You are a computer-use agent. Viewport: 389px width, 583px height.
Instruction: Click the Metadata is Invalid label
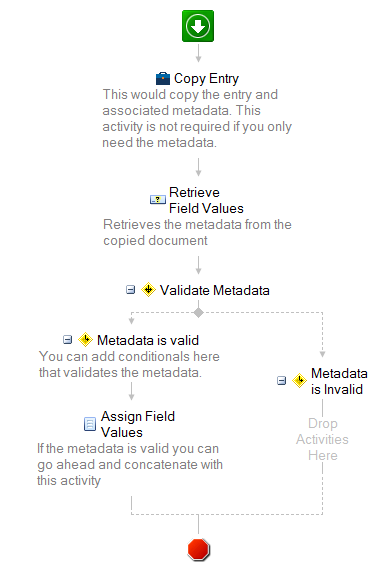pos(339,381)
